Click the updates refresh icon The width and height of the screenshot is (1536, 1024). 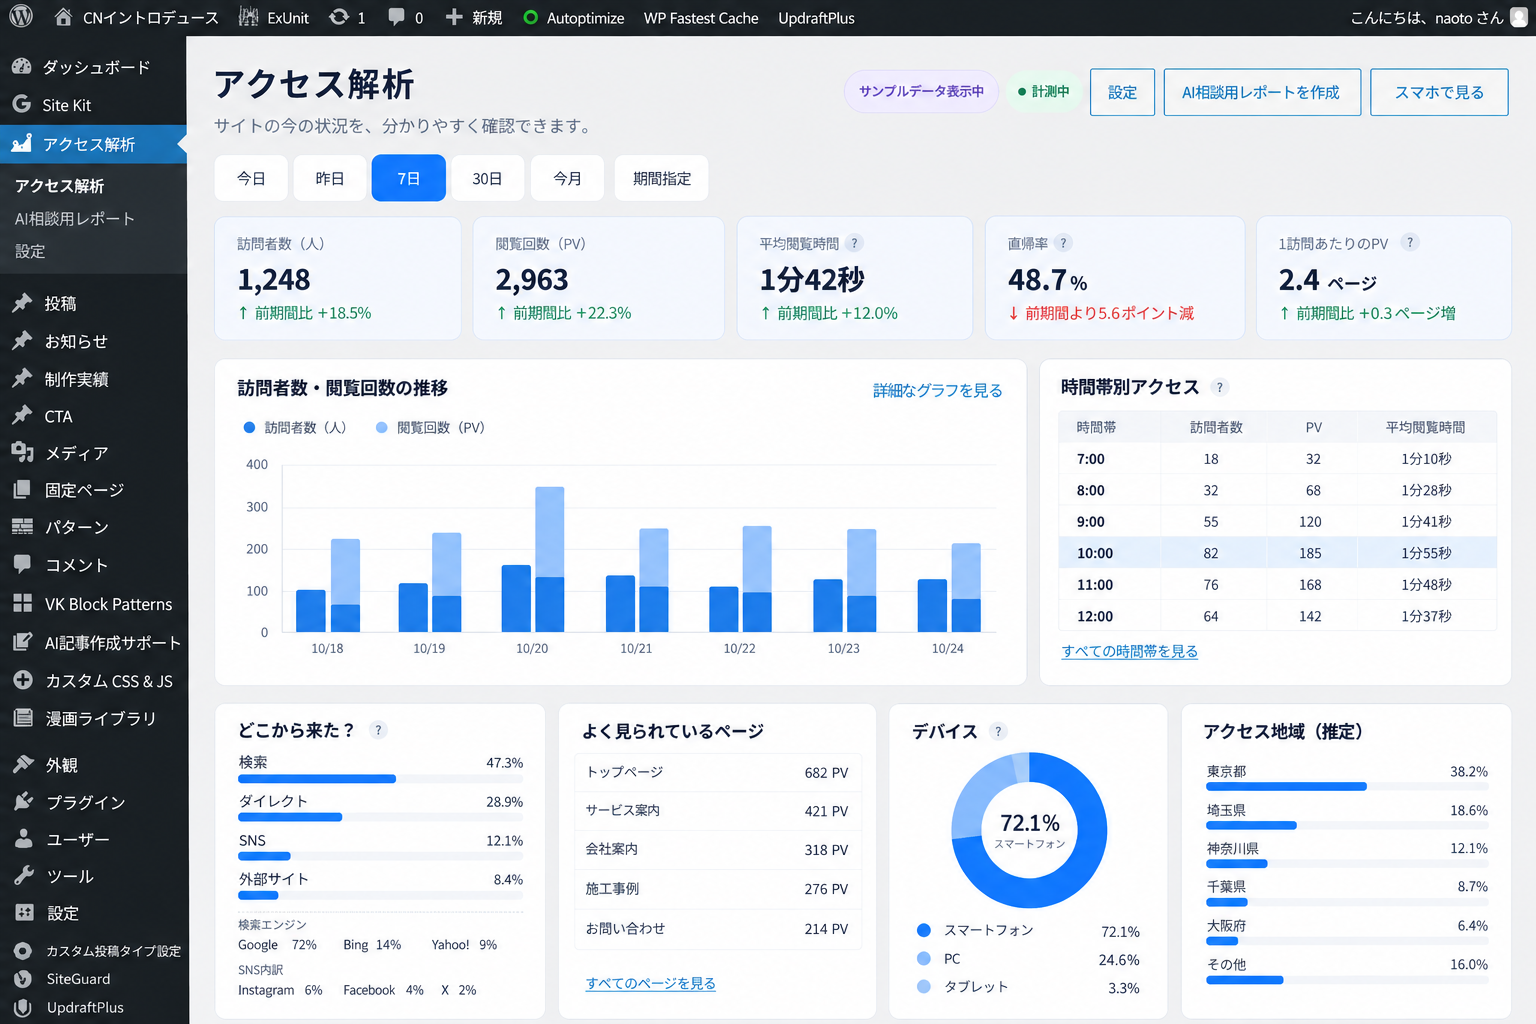point(339,17)
